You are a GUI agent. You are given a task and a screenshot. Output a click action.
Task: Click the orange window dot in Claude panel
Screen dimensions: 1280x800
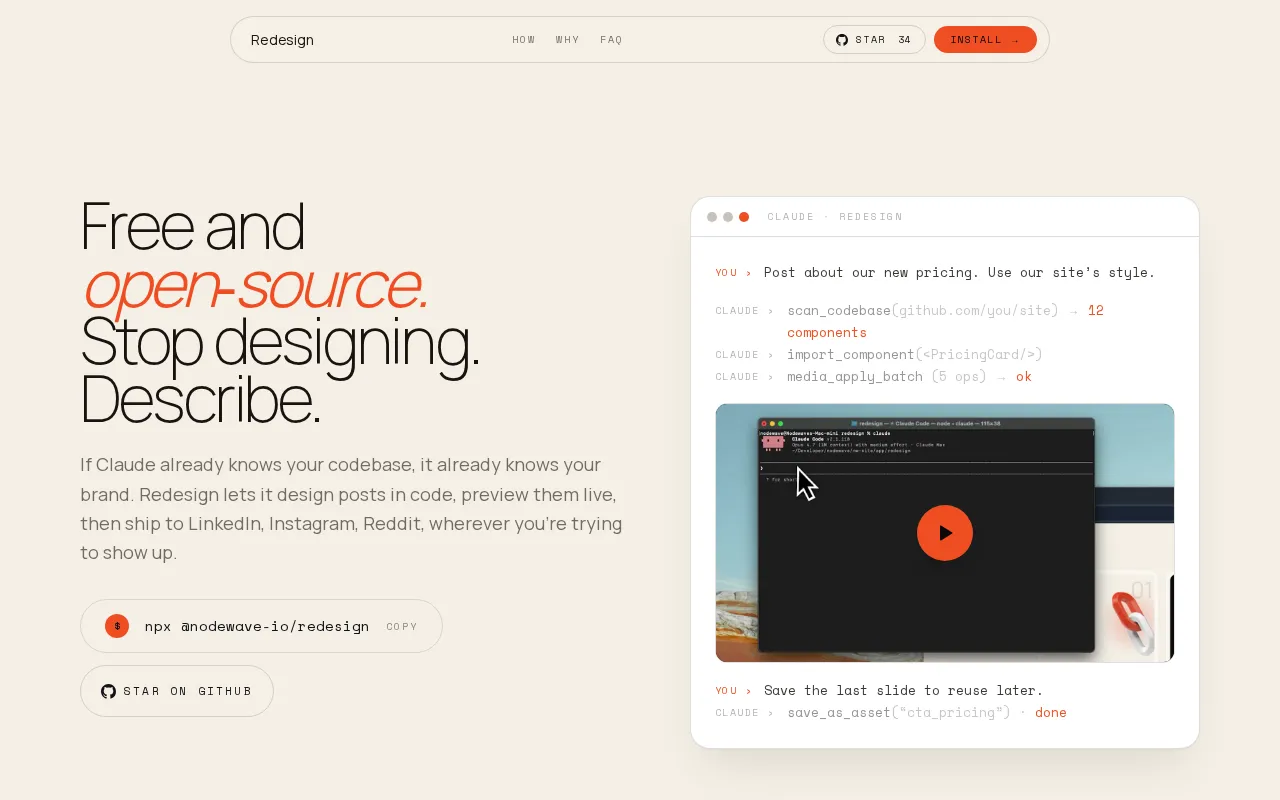coord(744,217)
